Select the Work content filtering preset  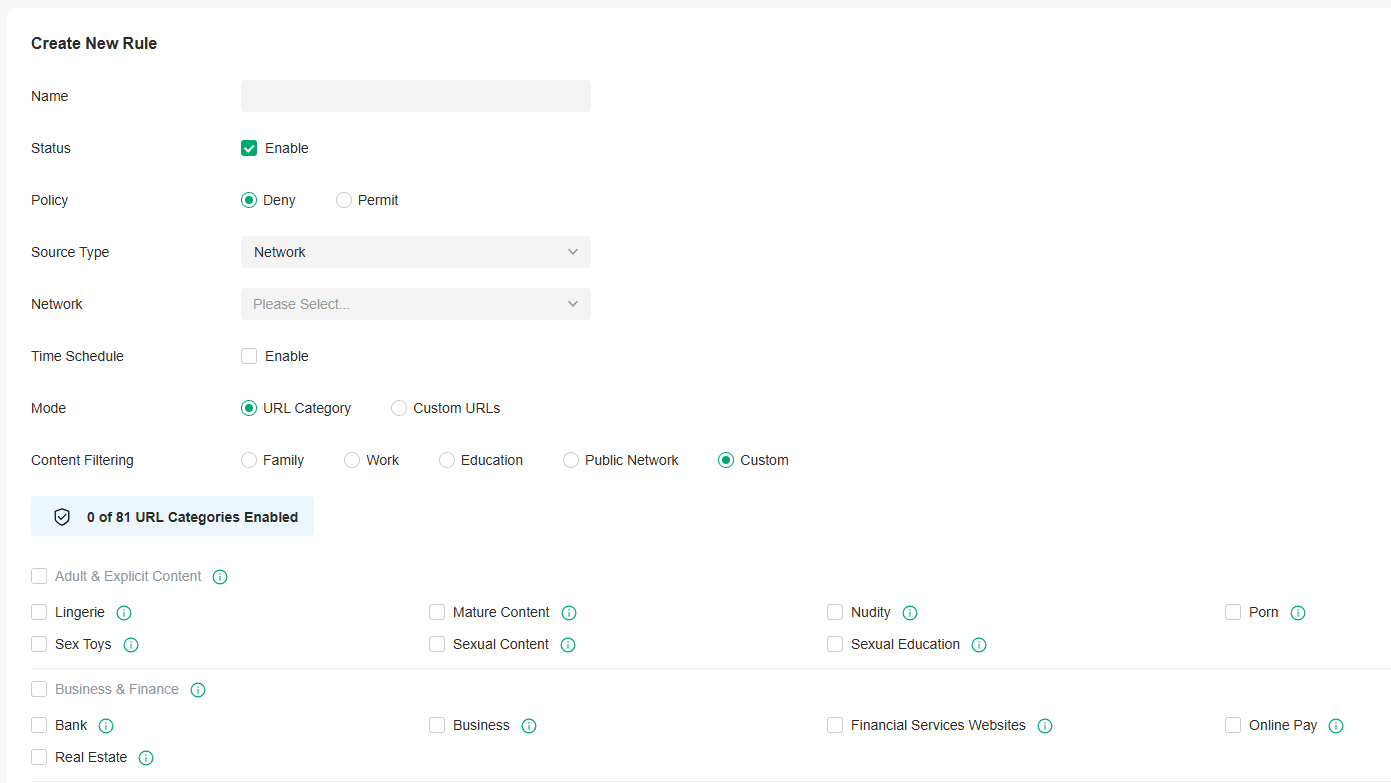point(351,459)
